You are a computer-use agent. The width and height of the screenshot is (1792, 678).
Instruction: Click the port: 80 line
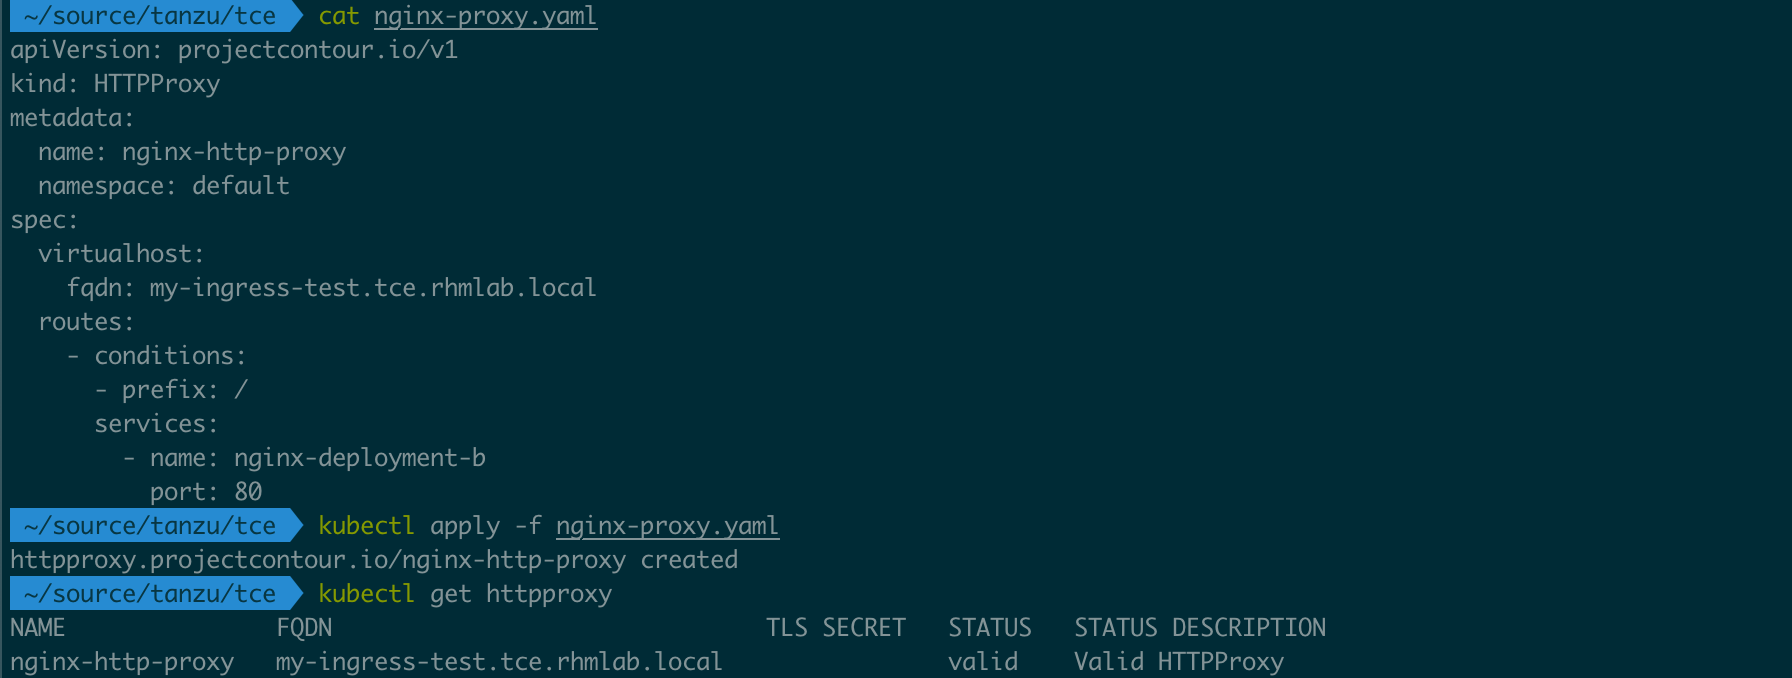(x=206, y=492)
